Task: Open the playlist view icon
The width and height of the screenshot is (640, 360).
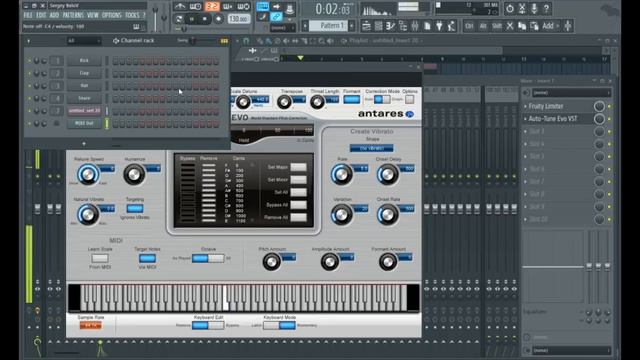Action: coord(366,26)
